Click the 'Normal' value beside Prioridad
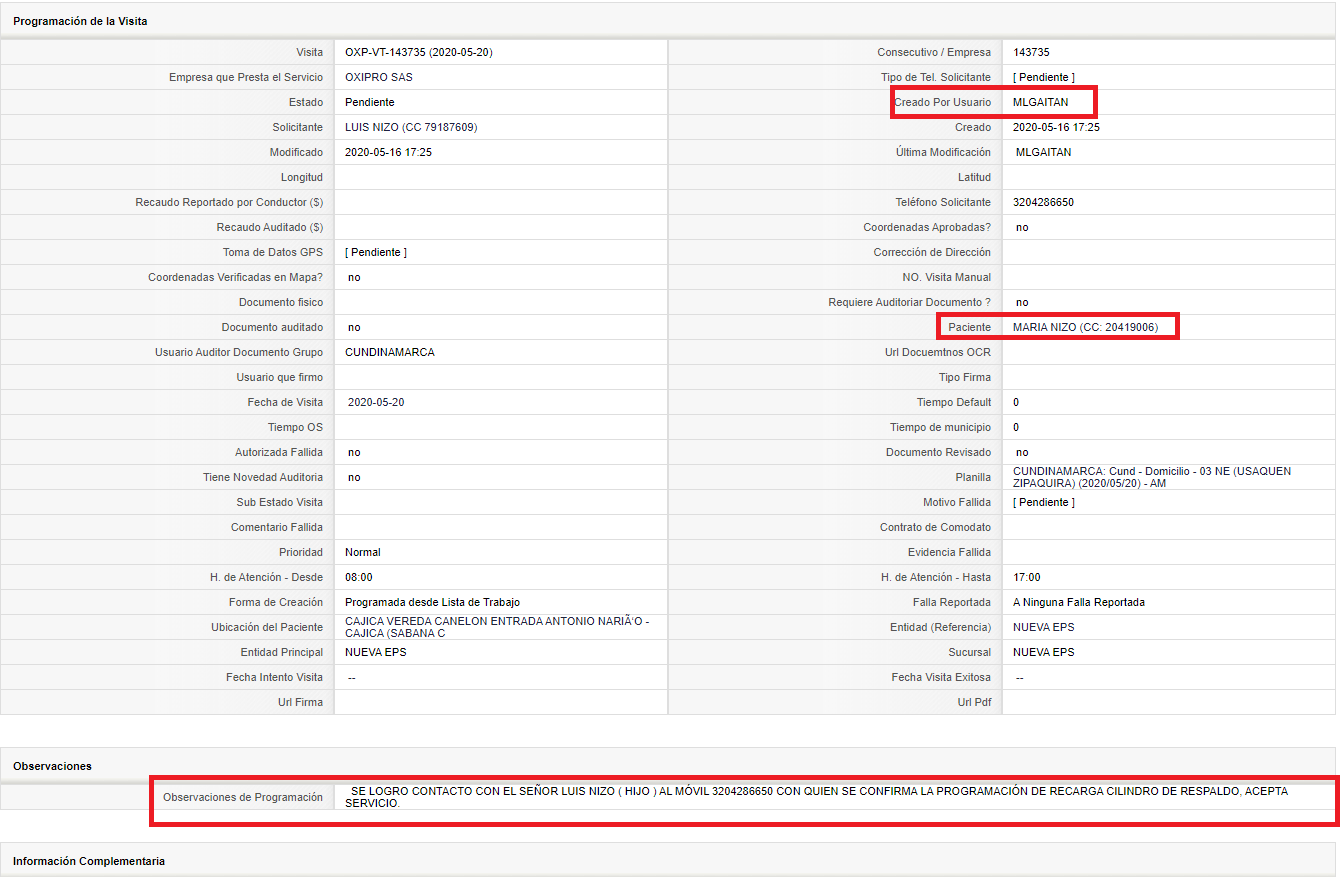1343x877 pixels. tap(363, 552)
